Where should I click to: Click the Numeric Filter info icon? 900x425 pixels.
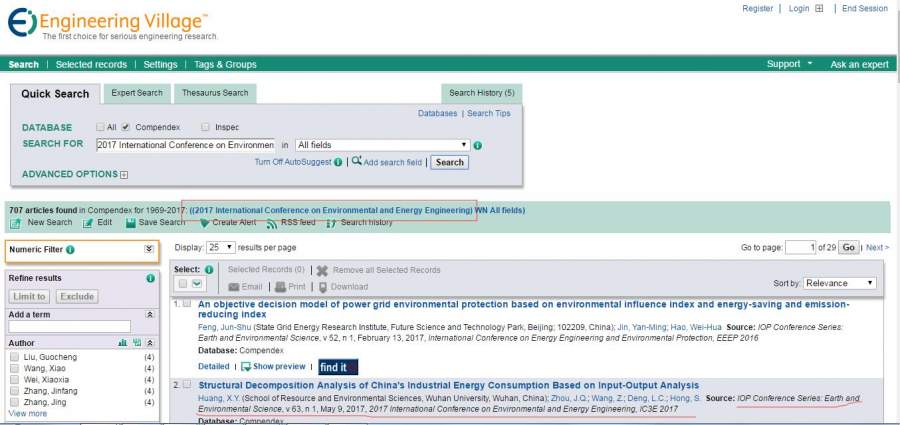coord(70,250)
